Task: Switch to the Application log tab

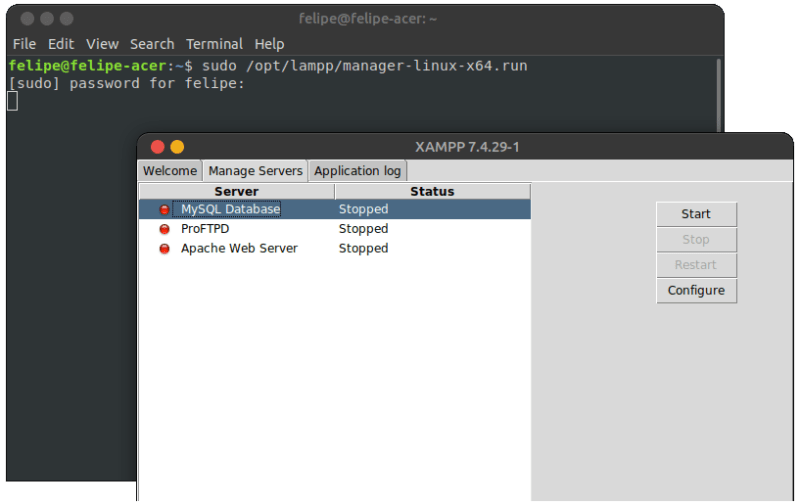Action: coord(357,170)
